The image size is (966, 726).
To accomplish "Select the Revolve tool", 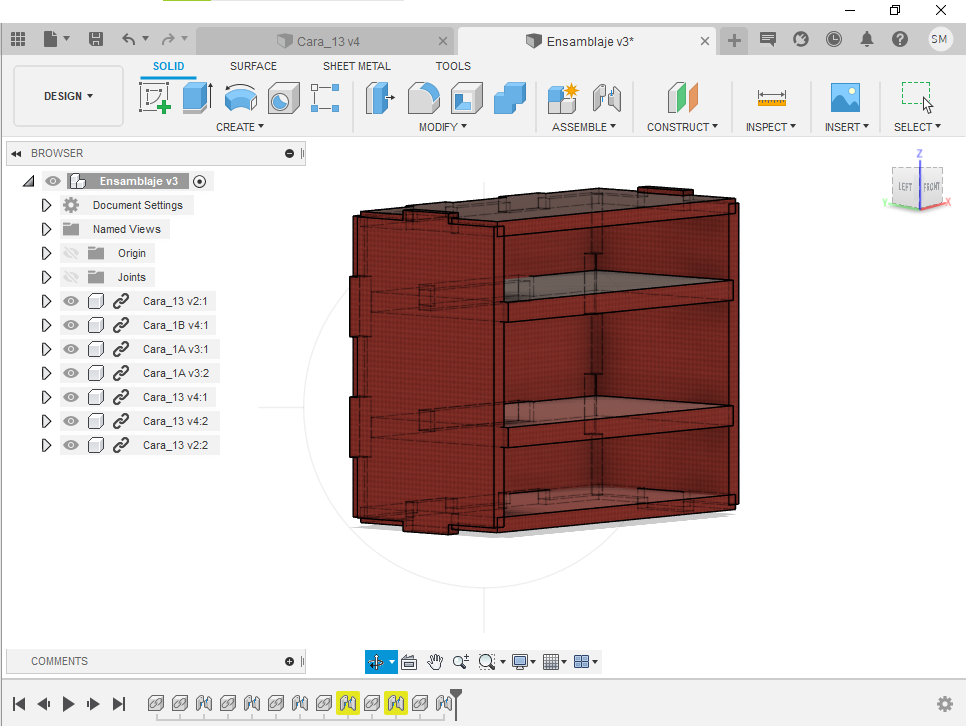I will tap(240, 97).
